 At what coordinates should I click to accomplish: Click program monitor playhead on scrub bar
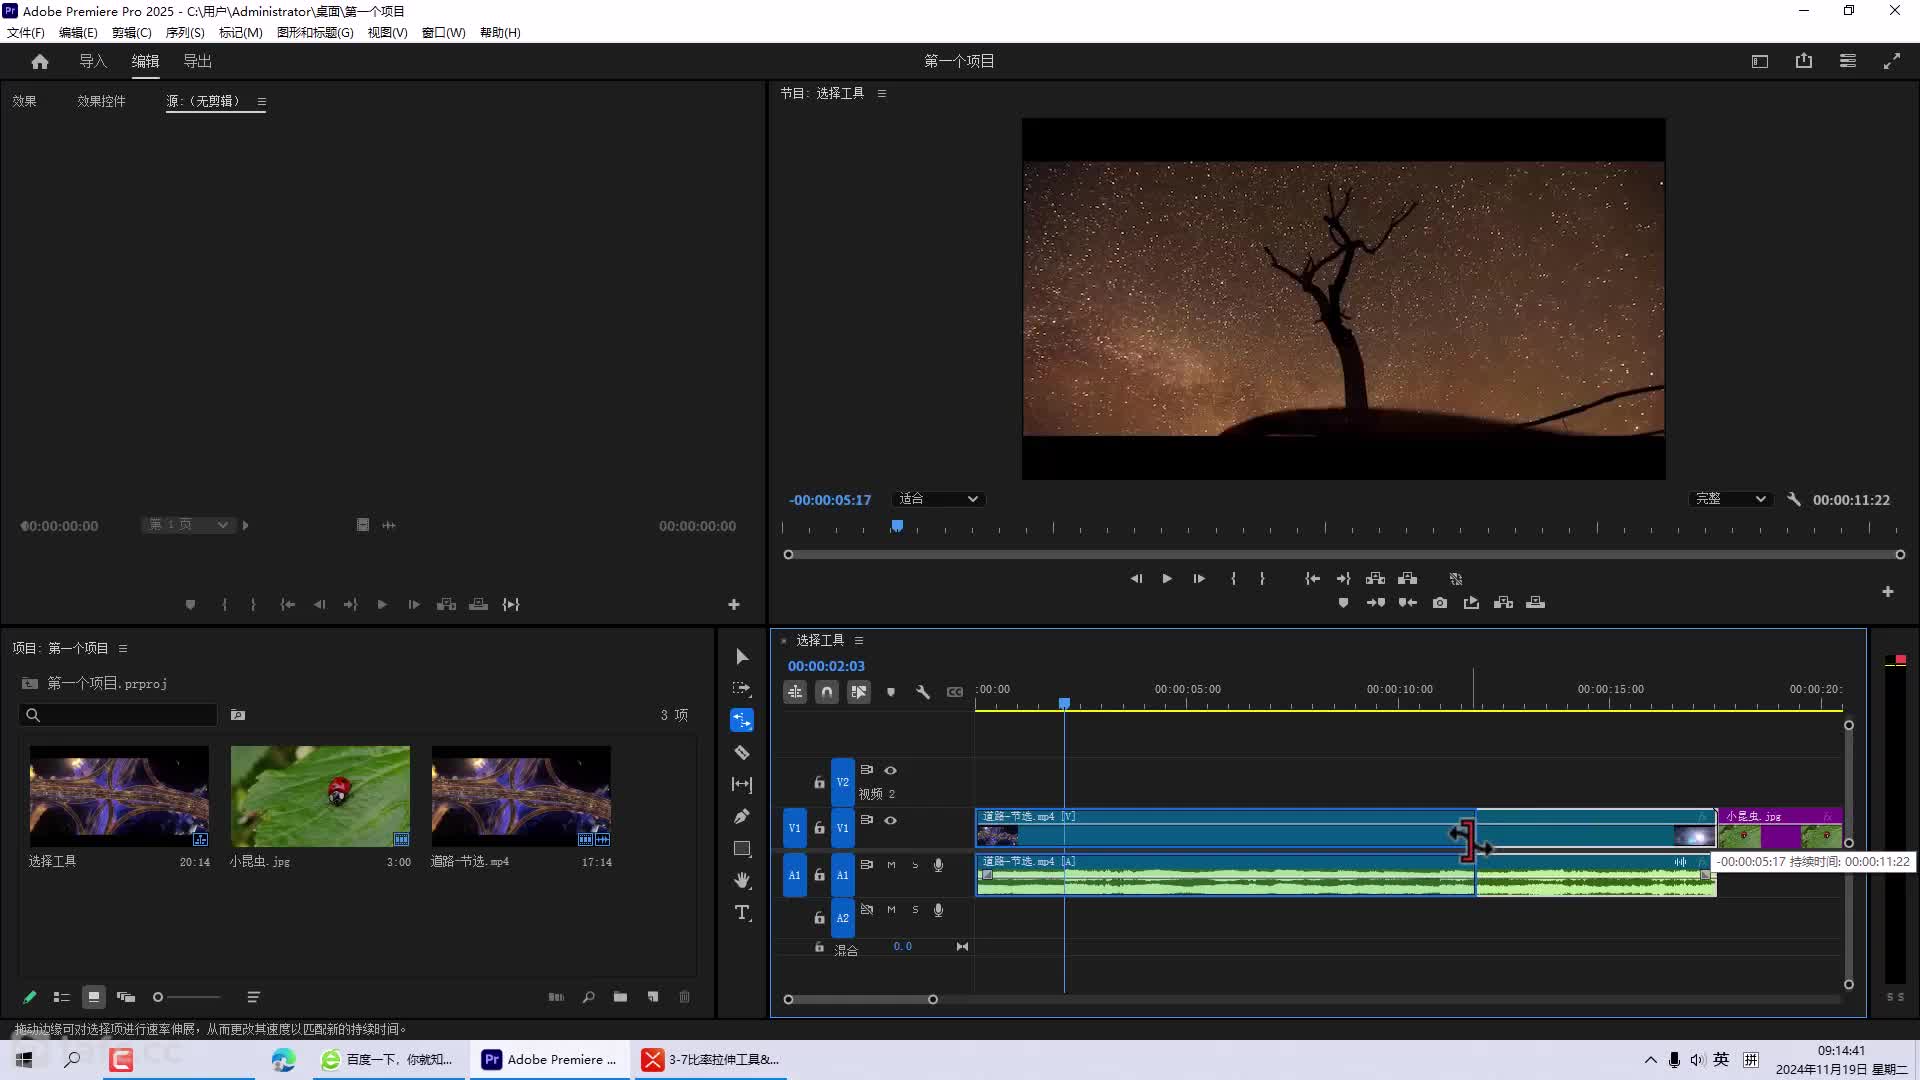click(897, 526)
